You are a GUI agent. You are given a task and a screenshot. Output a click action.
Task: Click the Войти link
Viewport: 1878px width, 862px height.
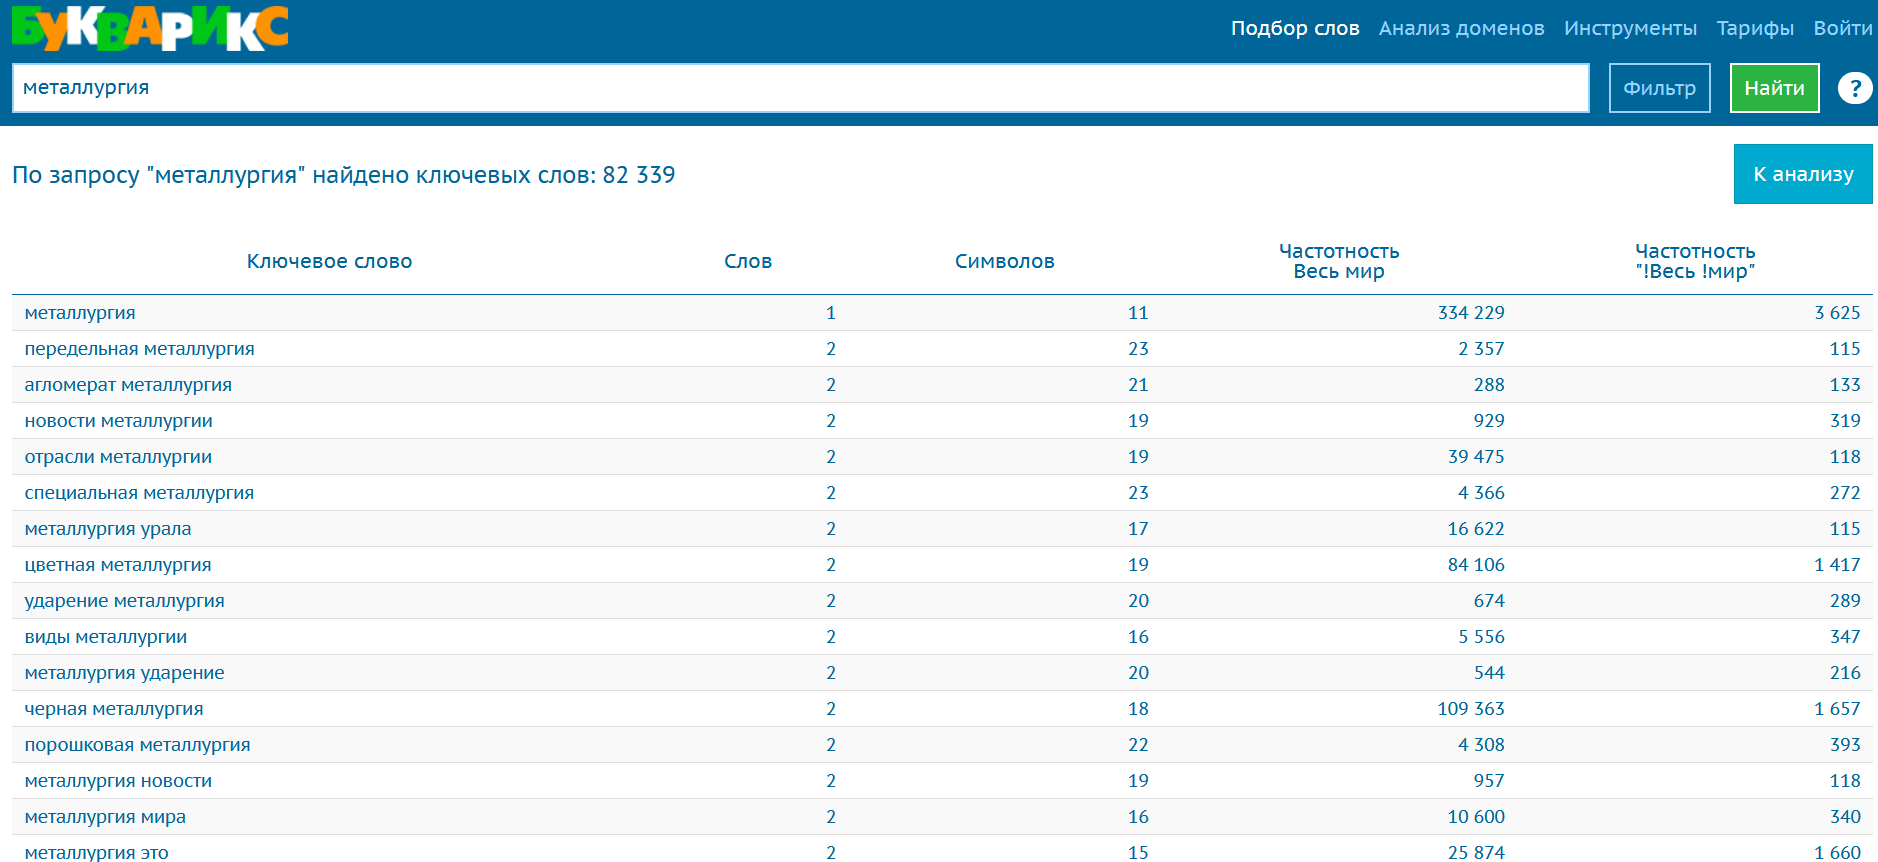point(1843,28)
